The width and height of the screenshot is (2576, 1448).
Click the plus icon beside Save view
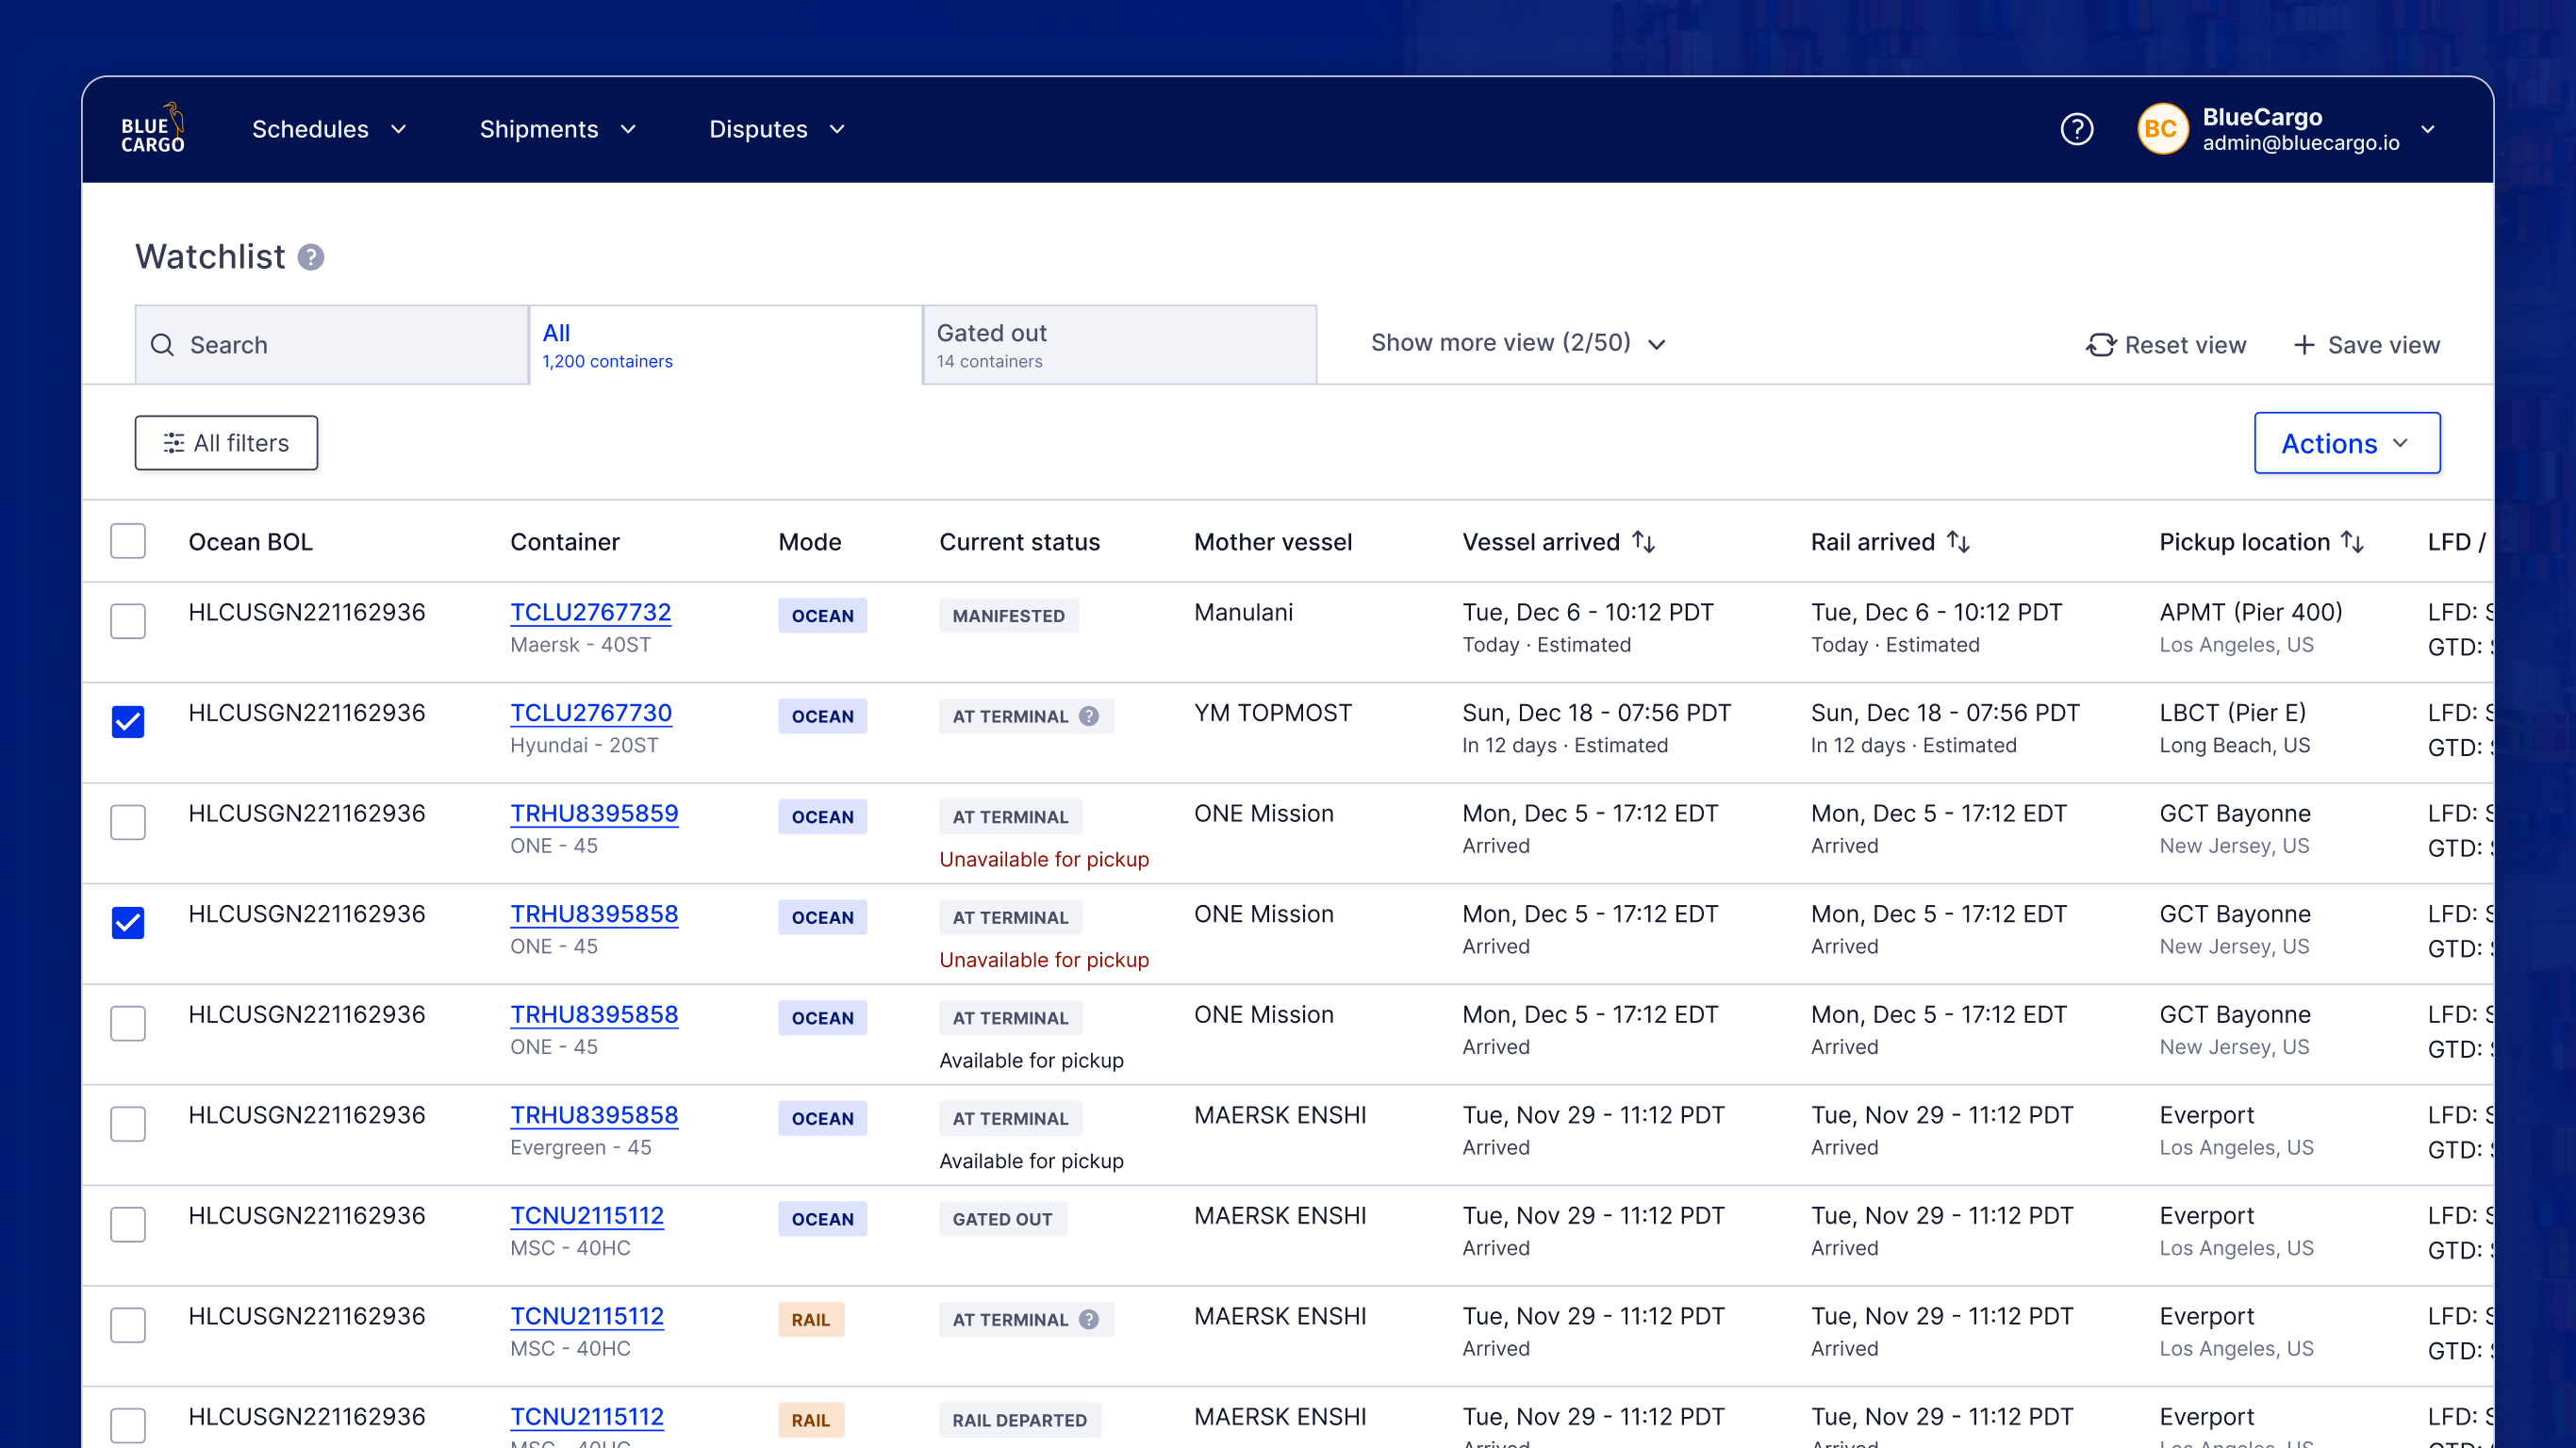pyautogui.click(x=2304, y=345)
